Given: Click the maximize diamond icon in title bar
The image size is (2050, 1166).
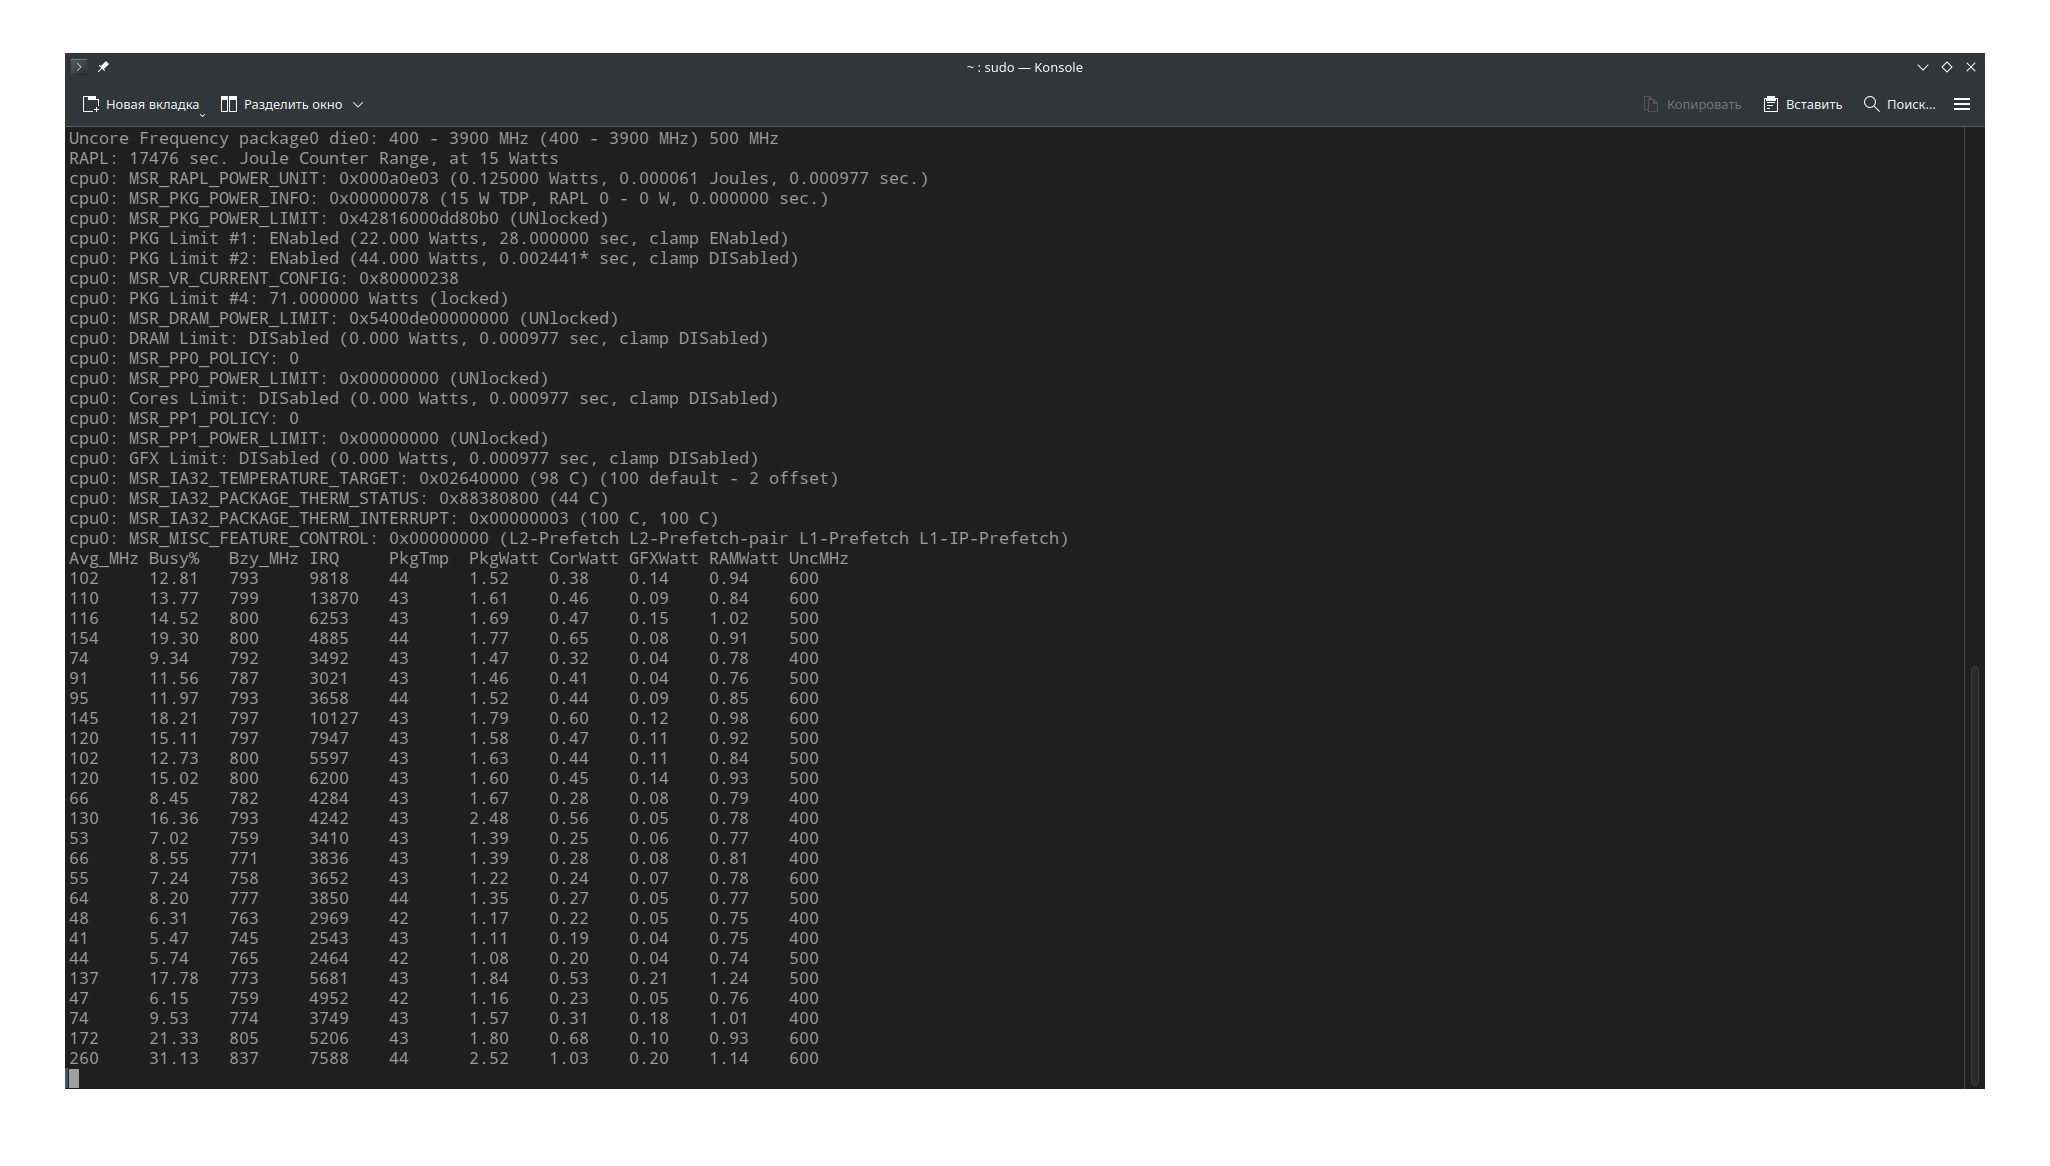Looking at the screenshot, I should click(1947, 67).
